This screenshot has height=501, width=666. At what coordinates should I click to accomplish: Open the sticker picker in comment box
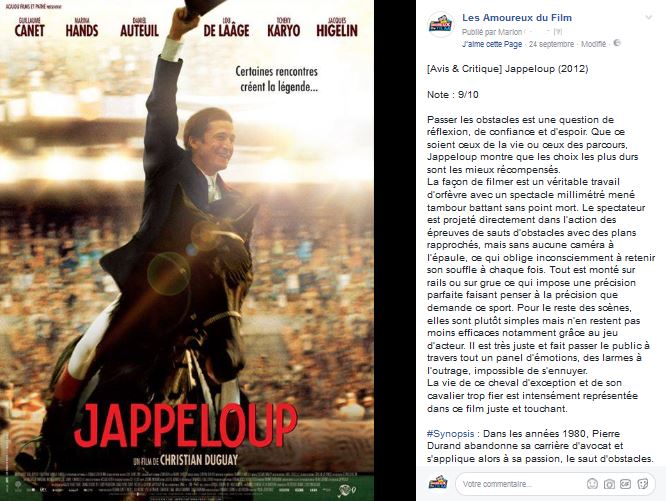coord(643,484)
